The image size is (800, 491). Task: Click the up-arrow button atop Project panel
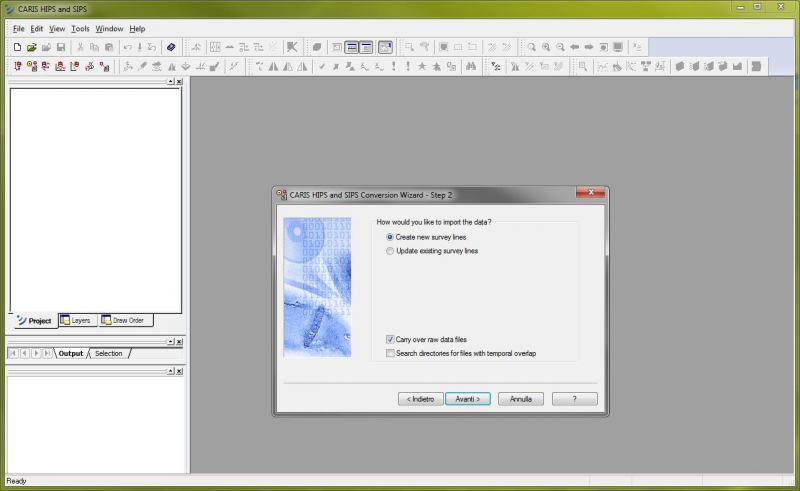[x=171, y=82]
